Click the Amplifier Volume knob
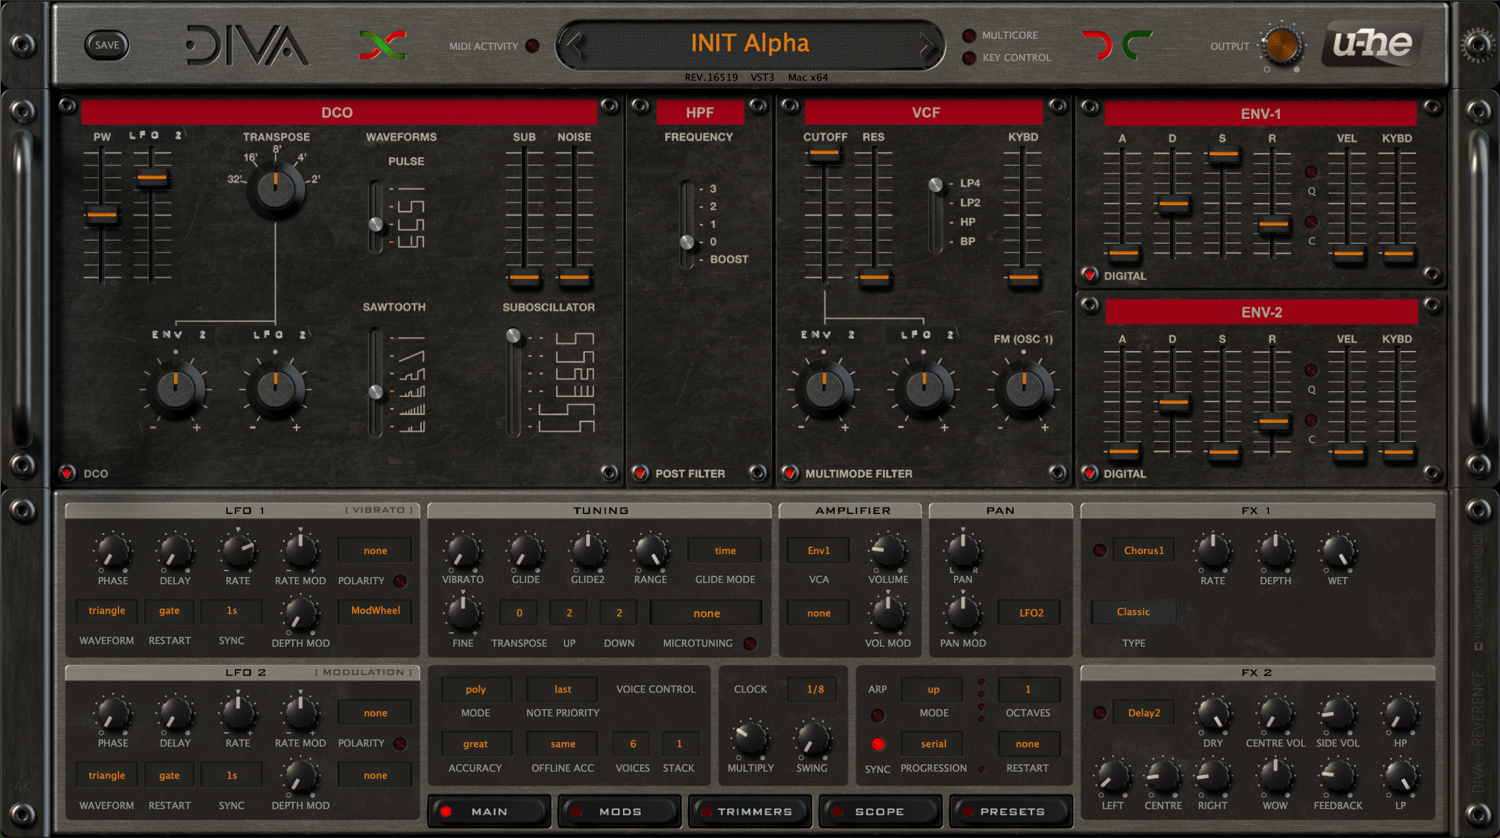Viewport: 1500px width, 838px height. 887,550
